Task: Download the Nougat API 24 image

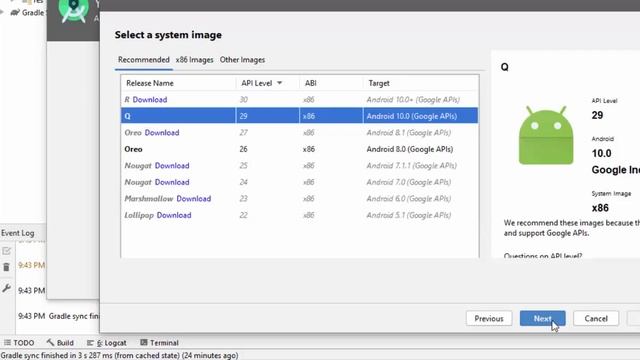Action: click(172, 182)
